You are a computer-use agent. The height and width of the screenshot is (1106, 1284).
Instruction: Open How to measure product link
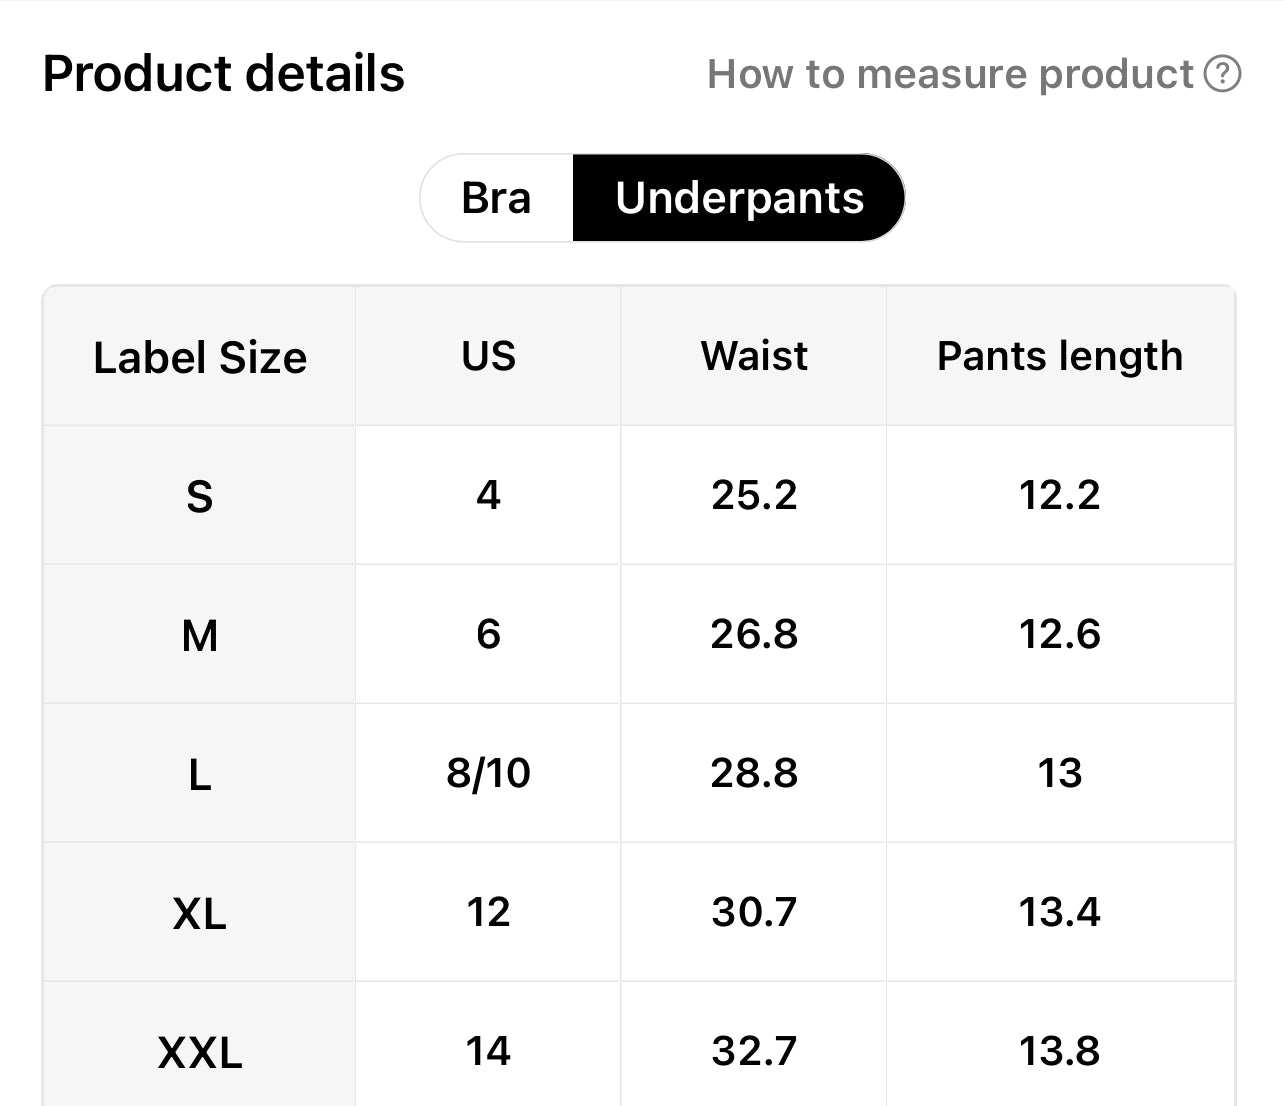point(950,74)
